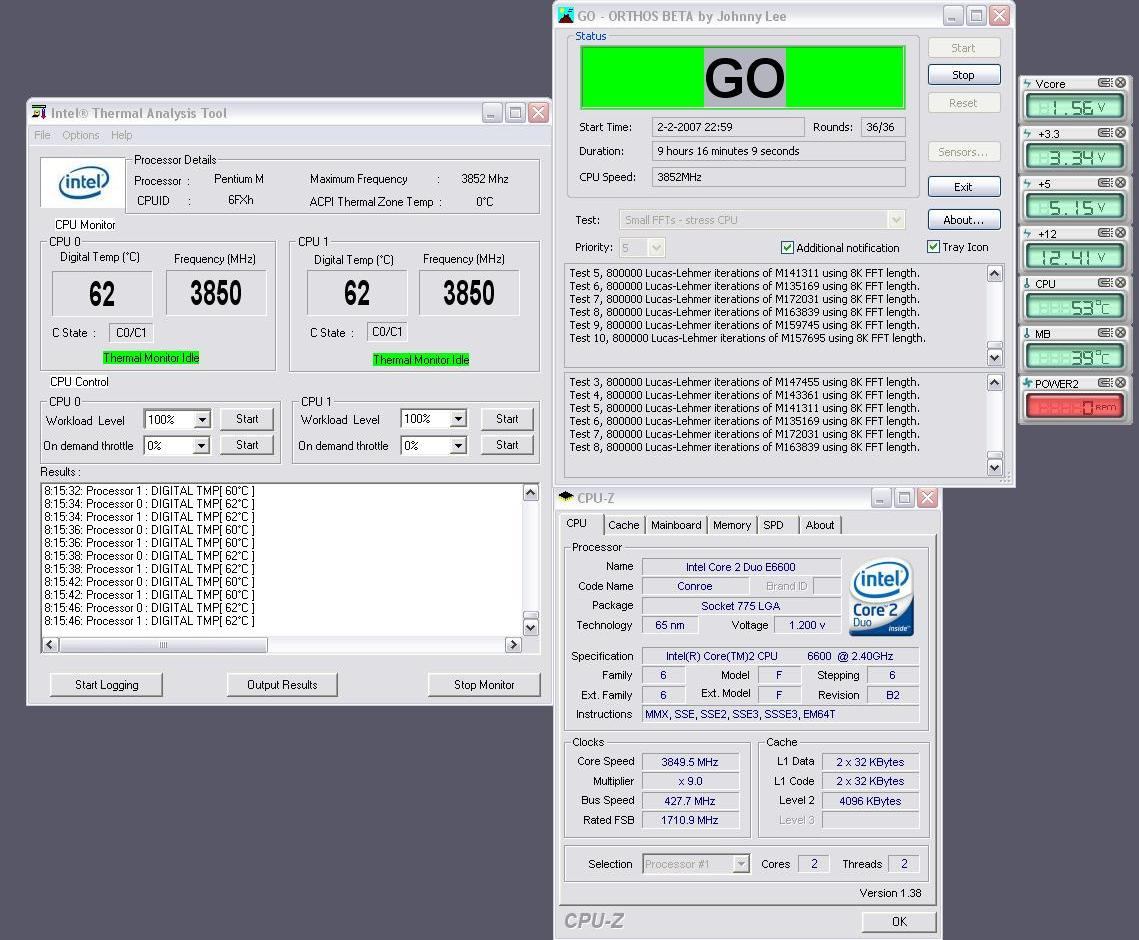
Task: Click CPU 1 On demand throttle Start button
Action: point(507,445)
